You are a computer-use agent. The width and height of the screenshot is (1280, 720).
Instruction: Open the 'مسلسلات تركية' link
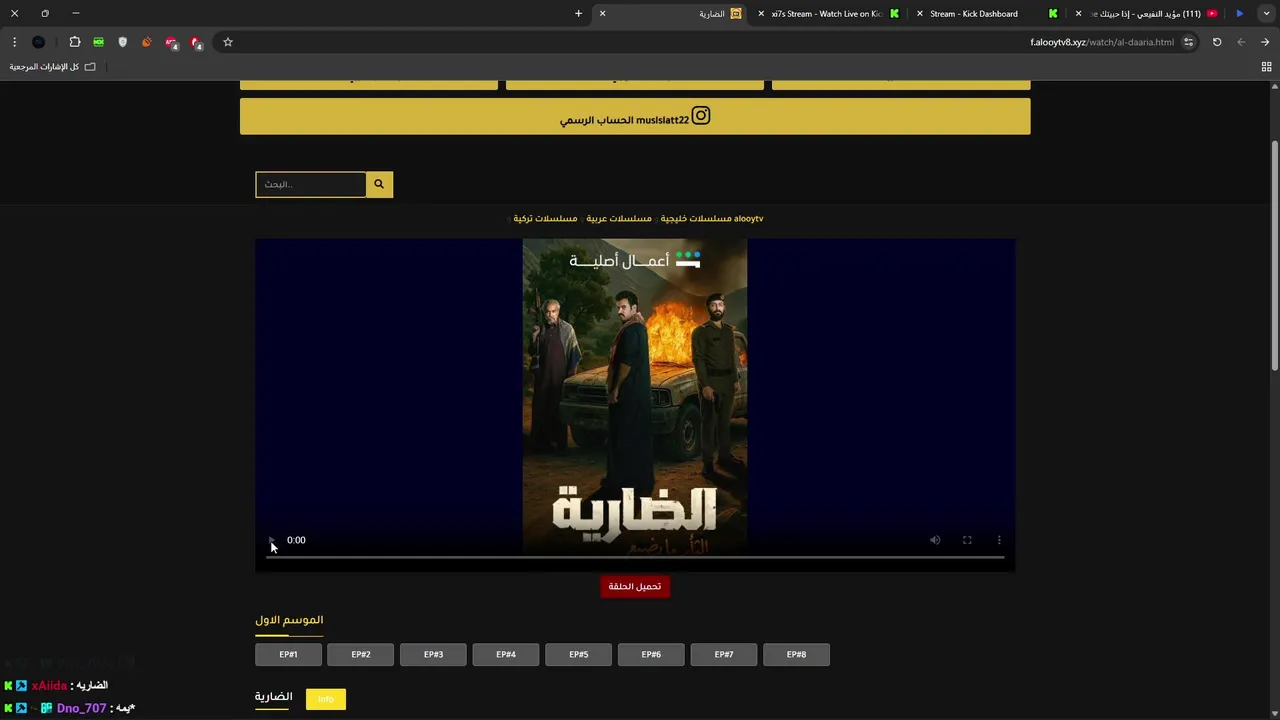click(545, 218)
